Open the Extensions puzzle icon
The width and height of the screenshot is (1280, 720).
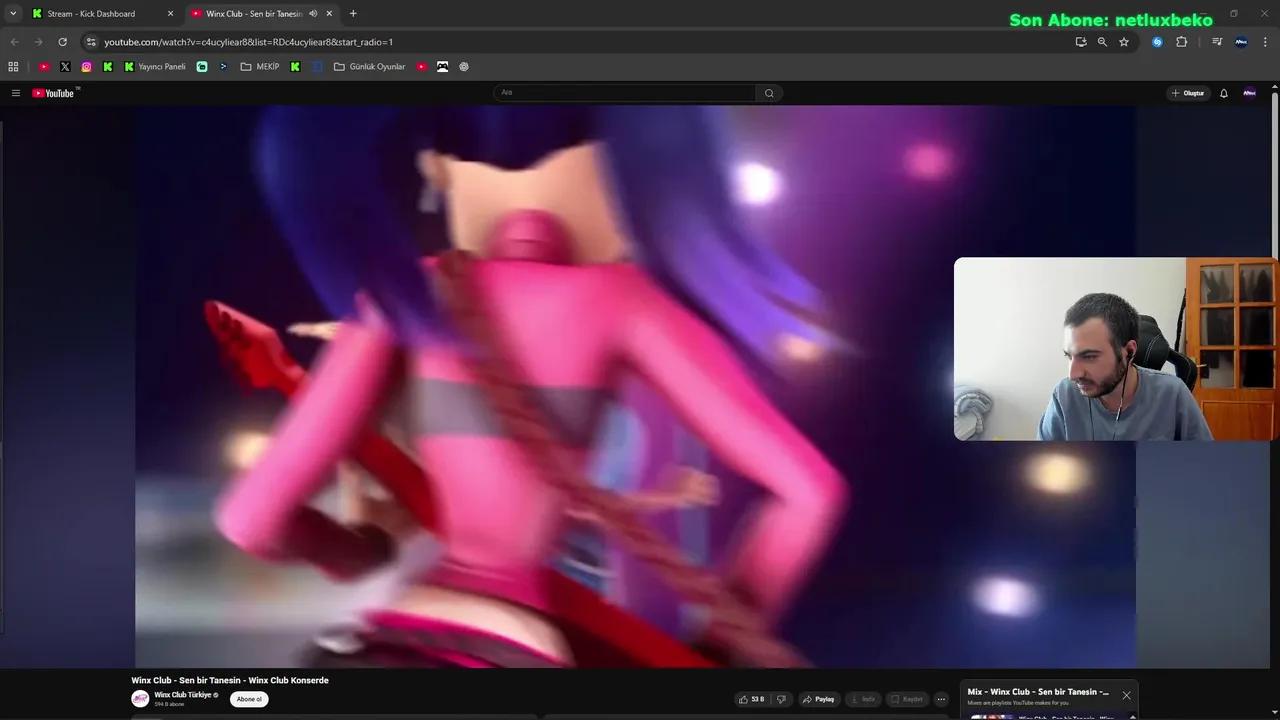point(1182,42)
